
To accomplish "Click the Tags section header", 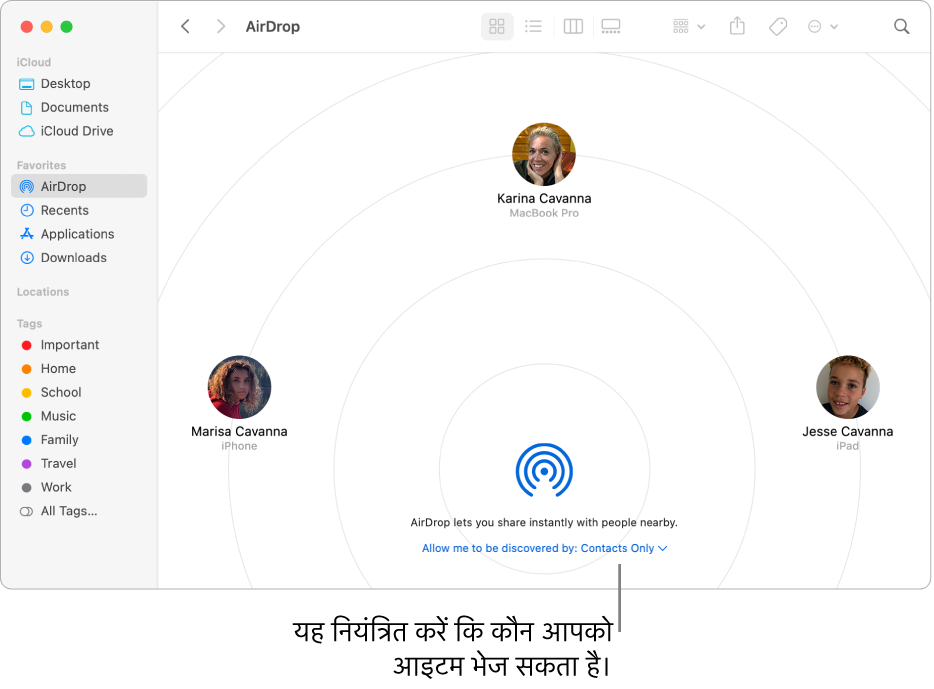I will [x=29, y=323].
